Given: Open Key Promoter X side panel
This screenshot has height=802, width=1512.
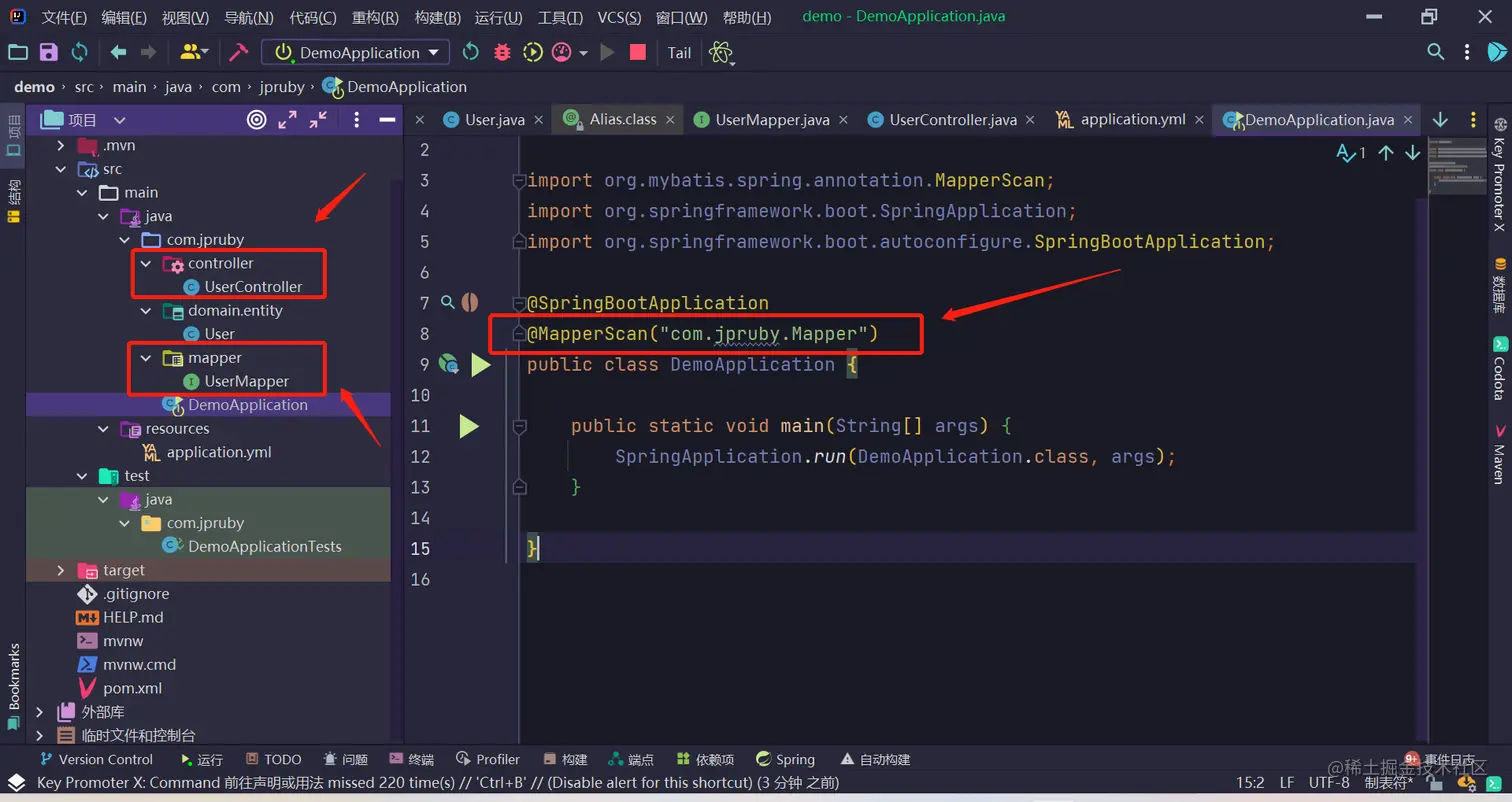Looking at the screenshot, I should tap(1499, 175).
